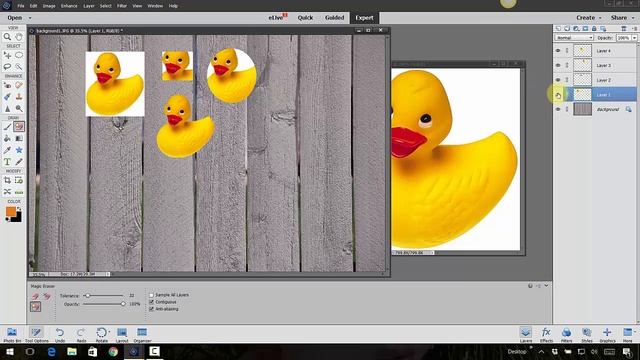The image size is (640, 360).
Task: Open the Filter menu
Action: click(122, 6)
